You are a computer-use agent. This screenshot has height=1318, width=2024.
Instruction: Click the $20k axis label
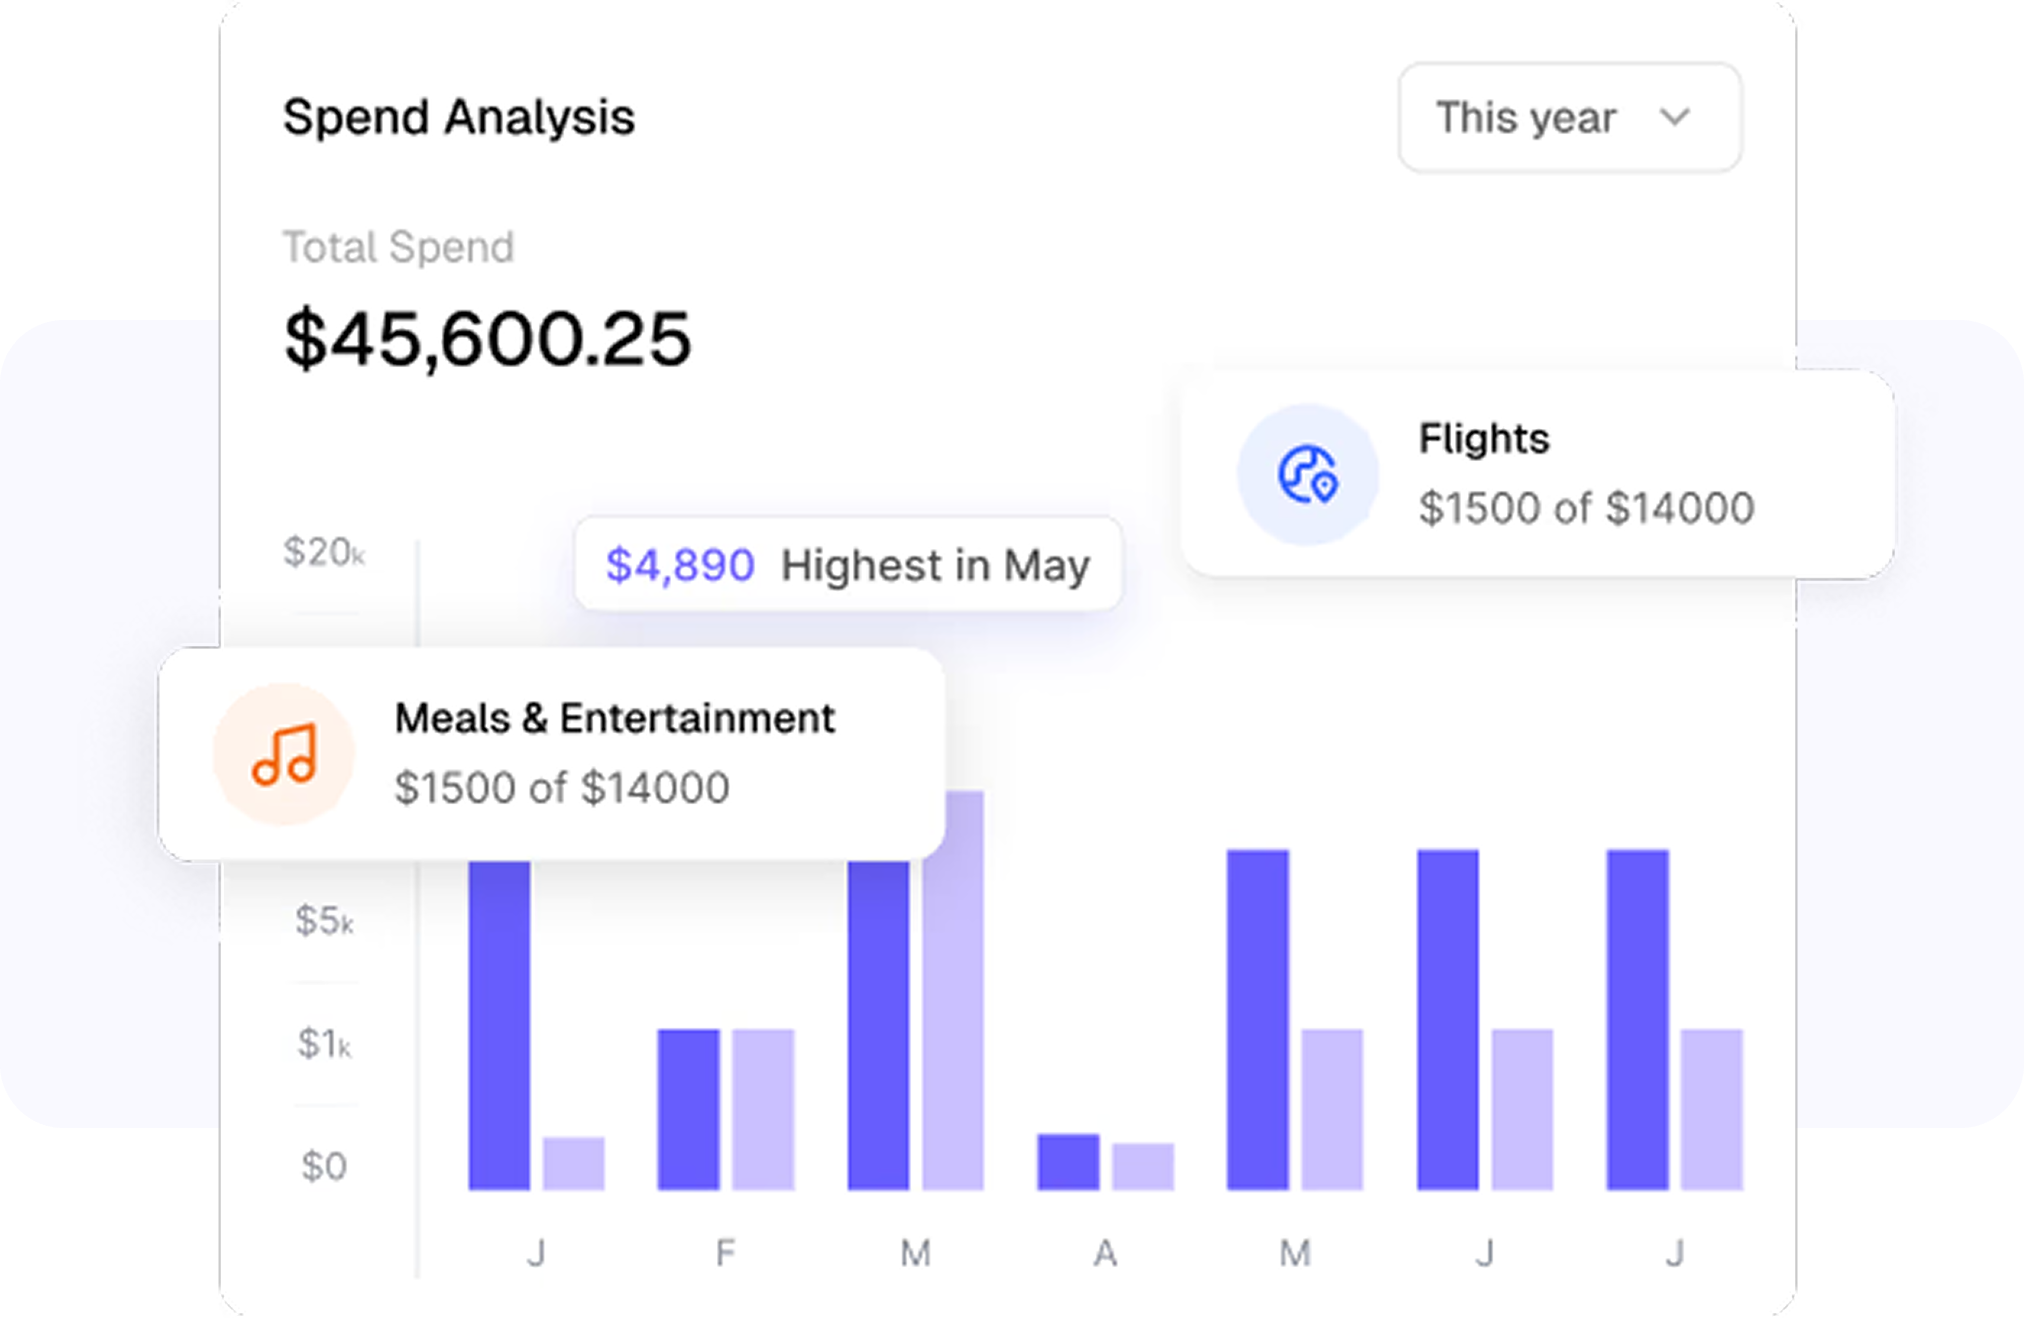(x=324, y=552)
